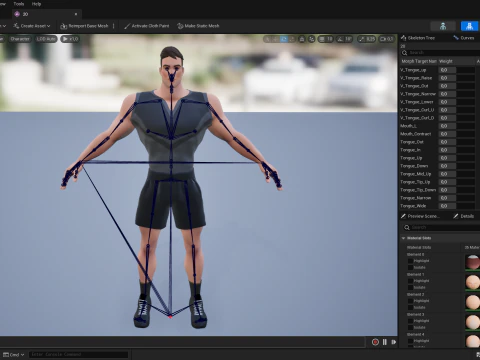Select the blue Skeletal Mesh mode icon

tap(470, 26)
